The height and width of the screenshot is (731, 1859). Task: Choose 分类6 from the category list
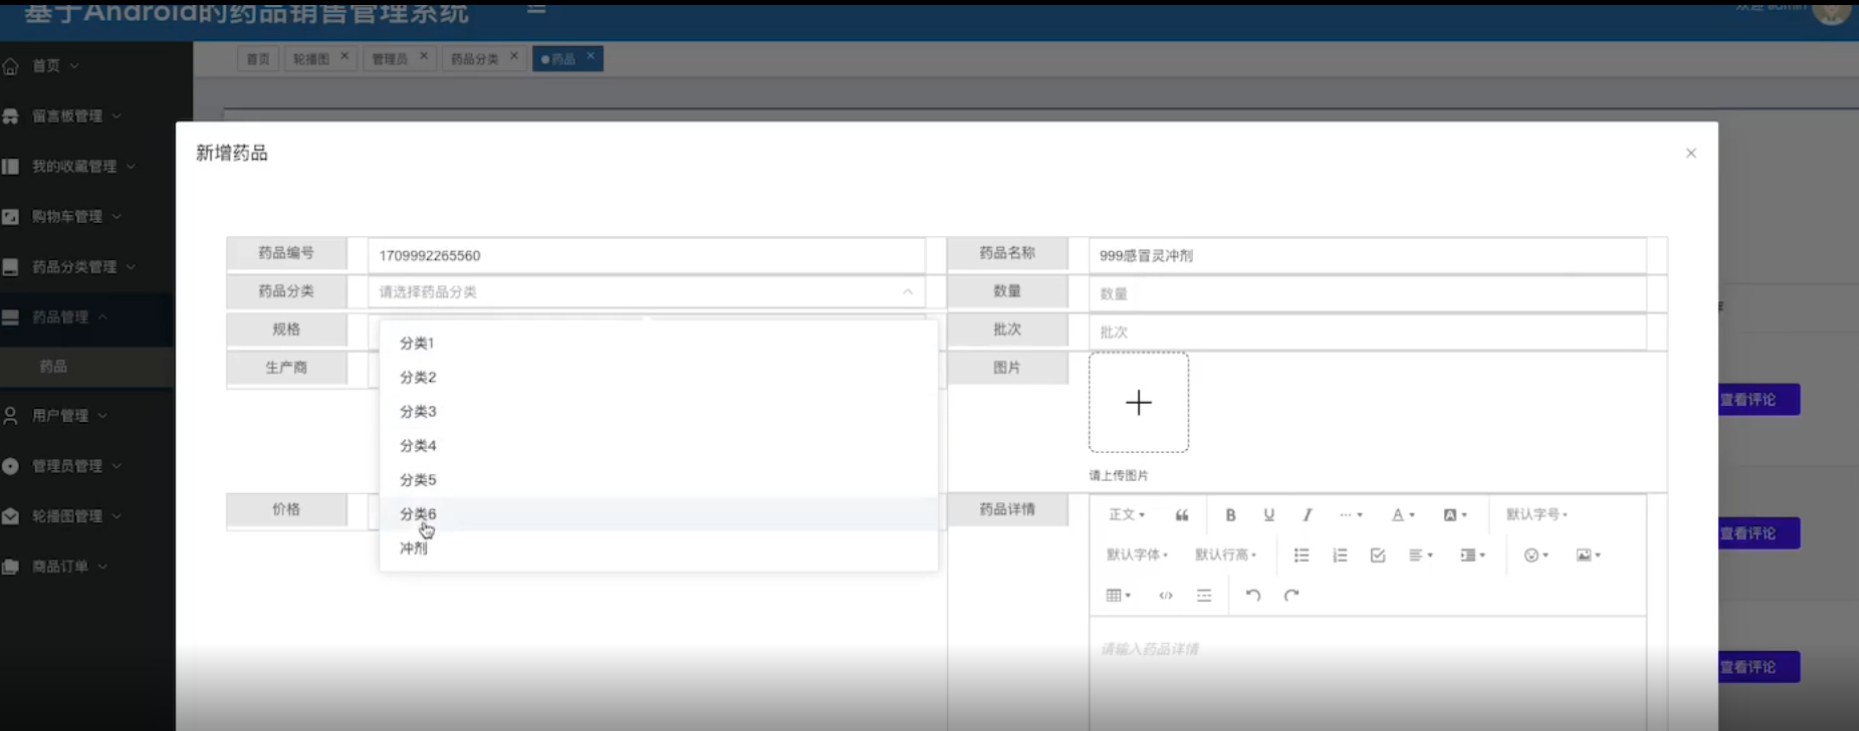click(x=659, y=514)
